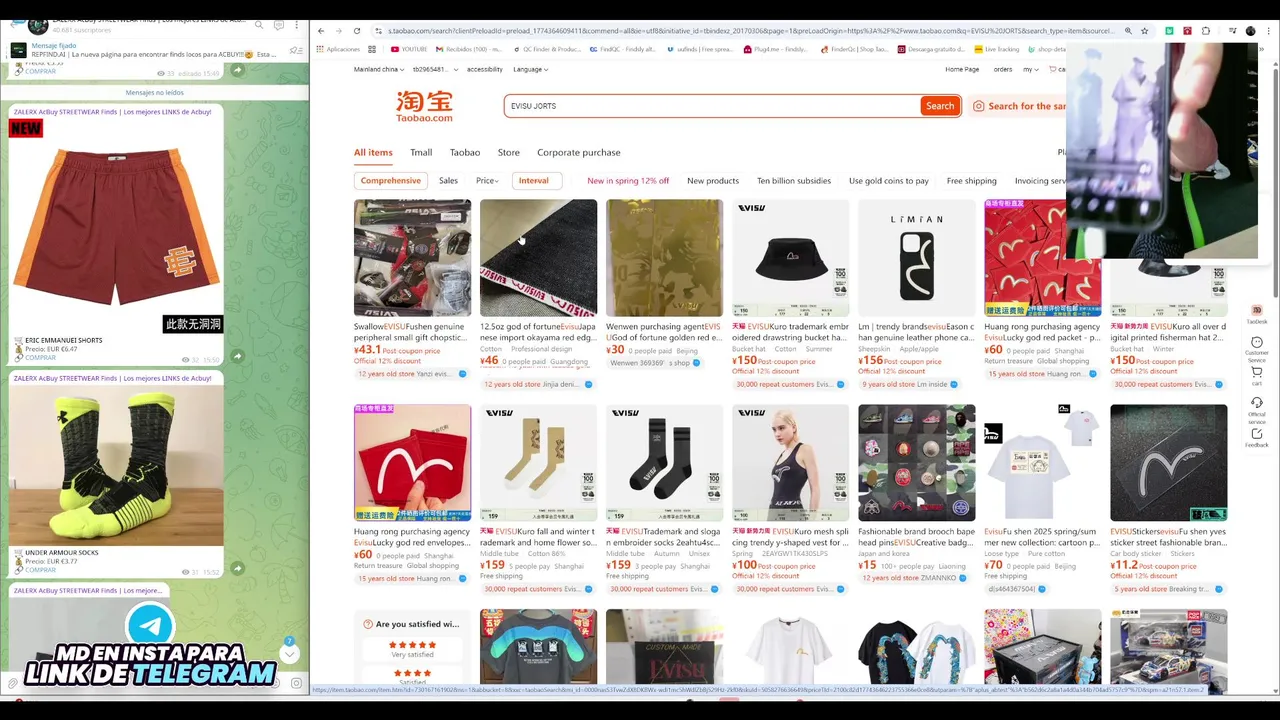Click COMPRAR under Eric Emmanuel Shorts
The image size is (1280, 720).
(x=40, y=357)
